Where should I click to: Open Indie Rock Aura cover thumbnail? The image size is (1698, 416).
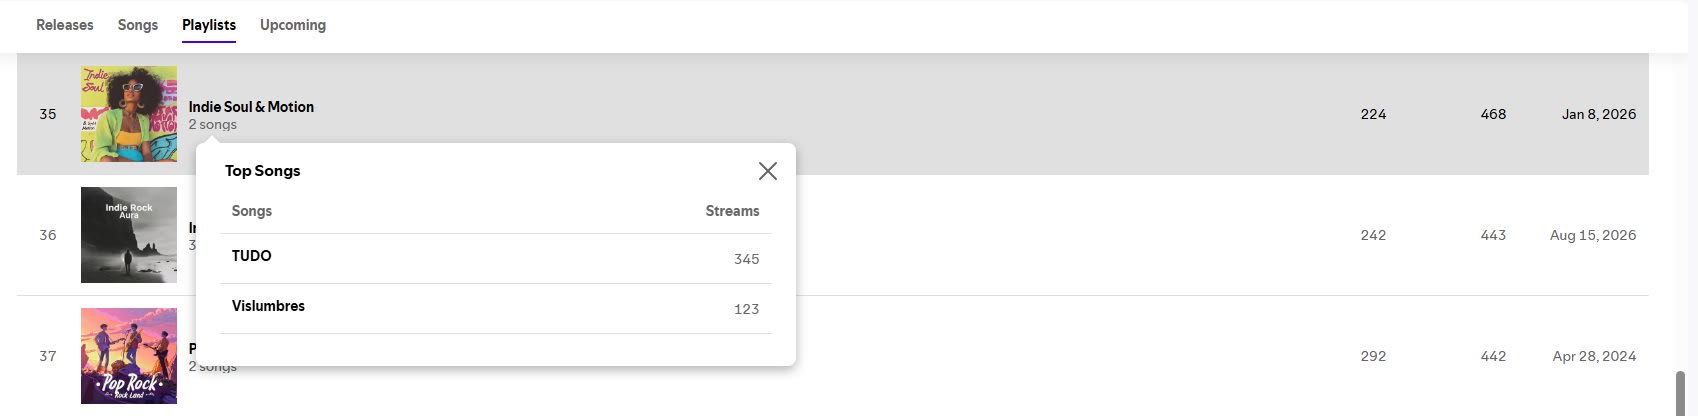pos(129,235)
